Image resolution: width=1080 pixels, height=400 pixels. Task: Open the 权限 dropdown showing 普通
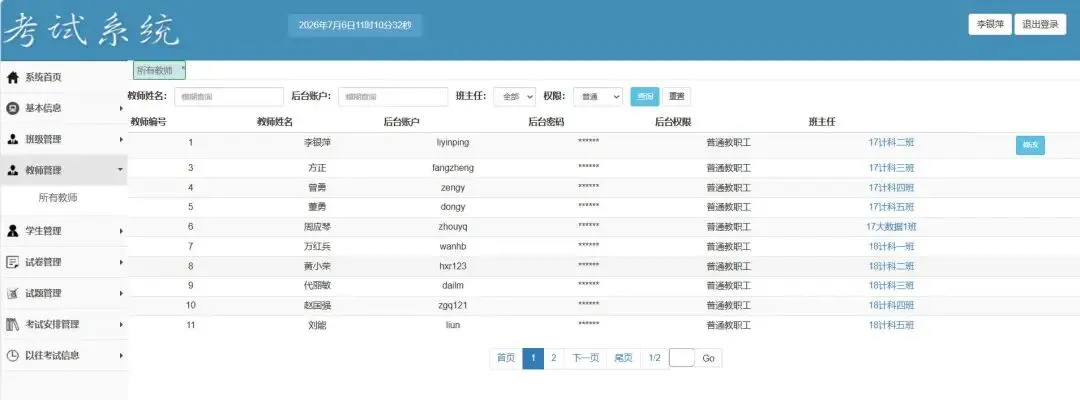[597, 97]
